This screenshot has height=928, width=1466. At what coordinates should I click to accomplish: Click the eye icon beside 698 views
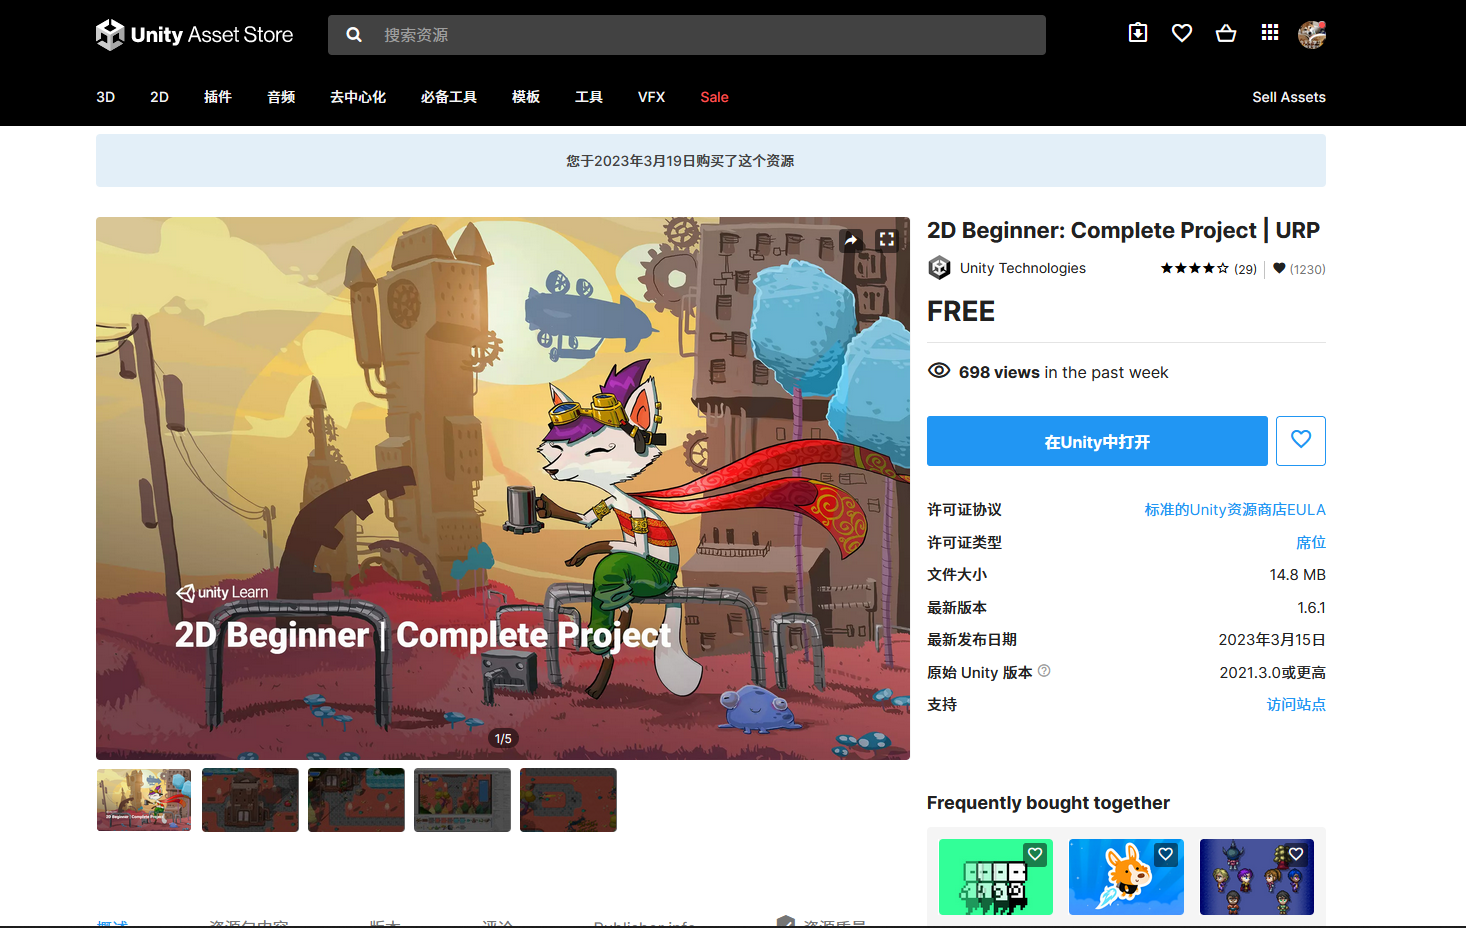pos(939,371)
